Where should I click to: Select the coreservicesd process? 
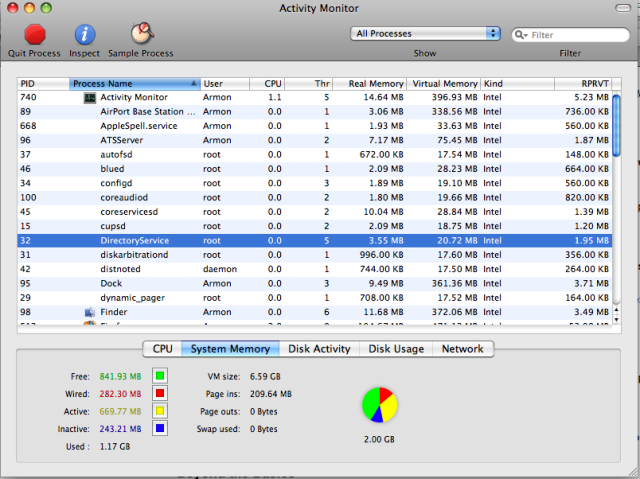pos(314,212)
